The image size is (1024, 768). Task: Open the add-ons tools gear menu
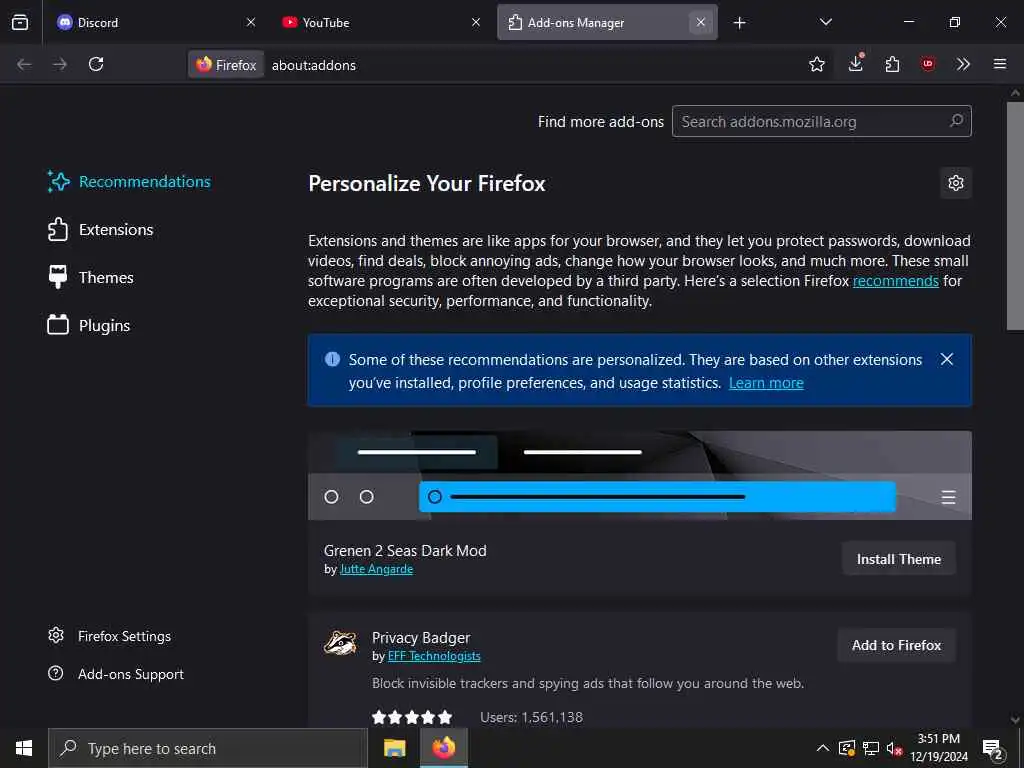coord(956,183)
